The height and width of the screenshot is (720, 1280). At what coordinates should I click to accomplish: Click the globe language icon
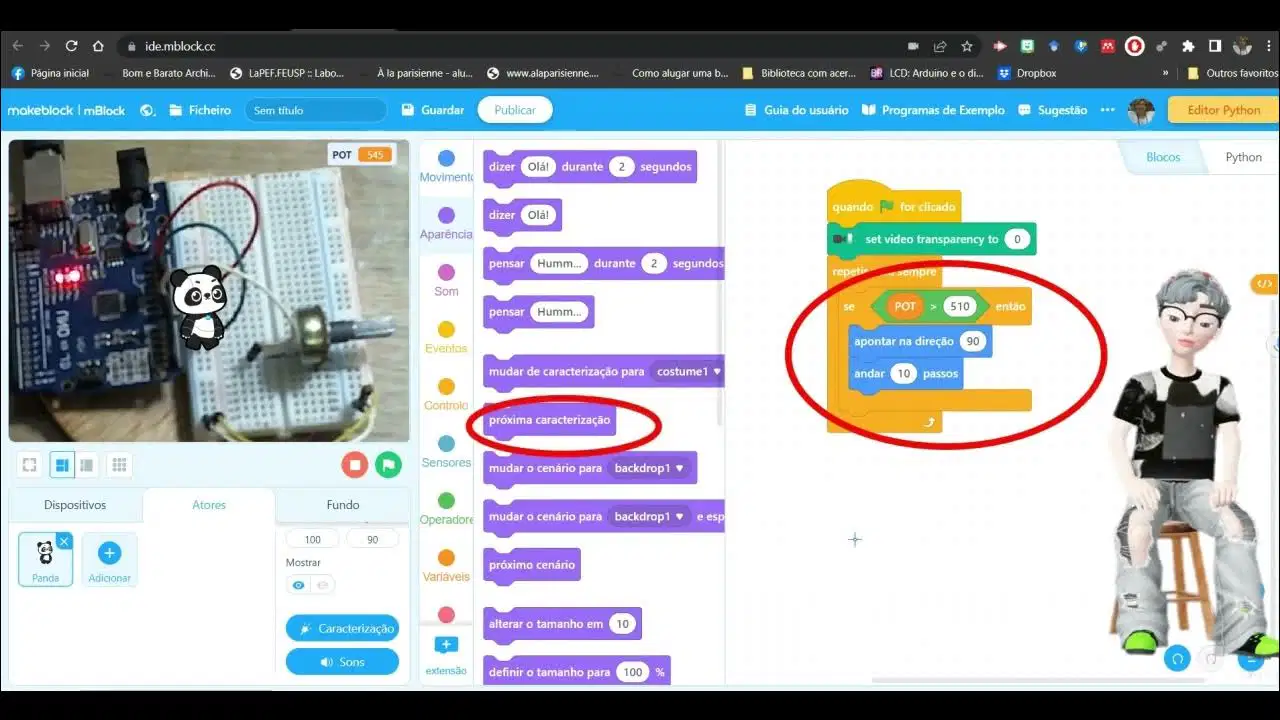tap(148, 110)
